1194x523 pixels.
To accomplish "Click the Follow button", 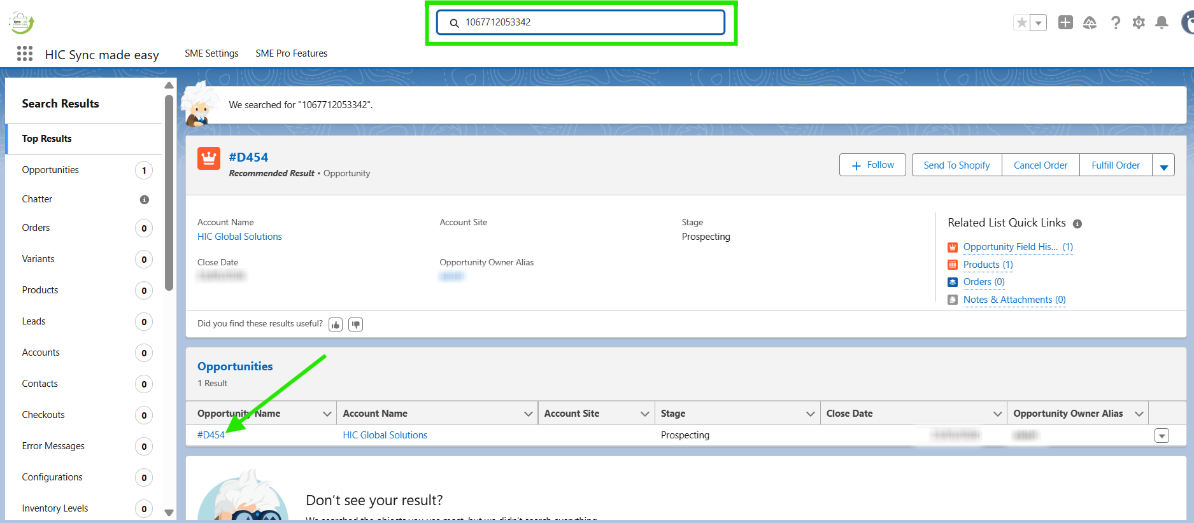I will [x=873, y=165].
